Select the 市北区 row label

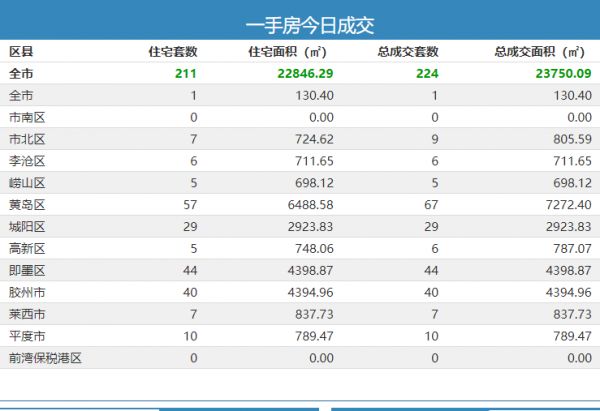26,139
